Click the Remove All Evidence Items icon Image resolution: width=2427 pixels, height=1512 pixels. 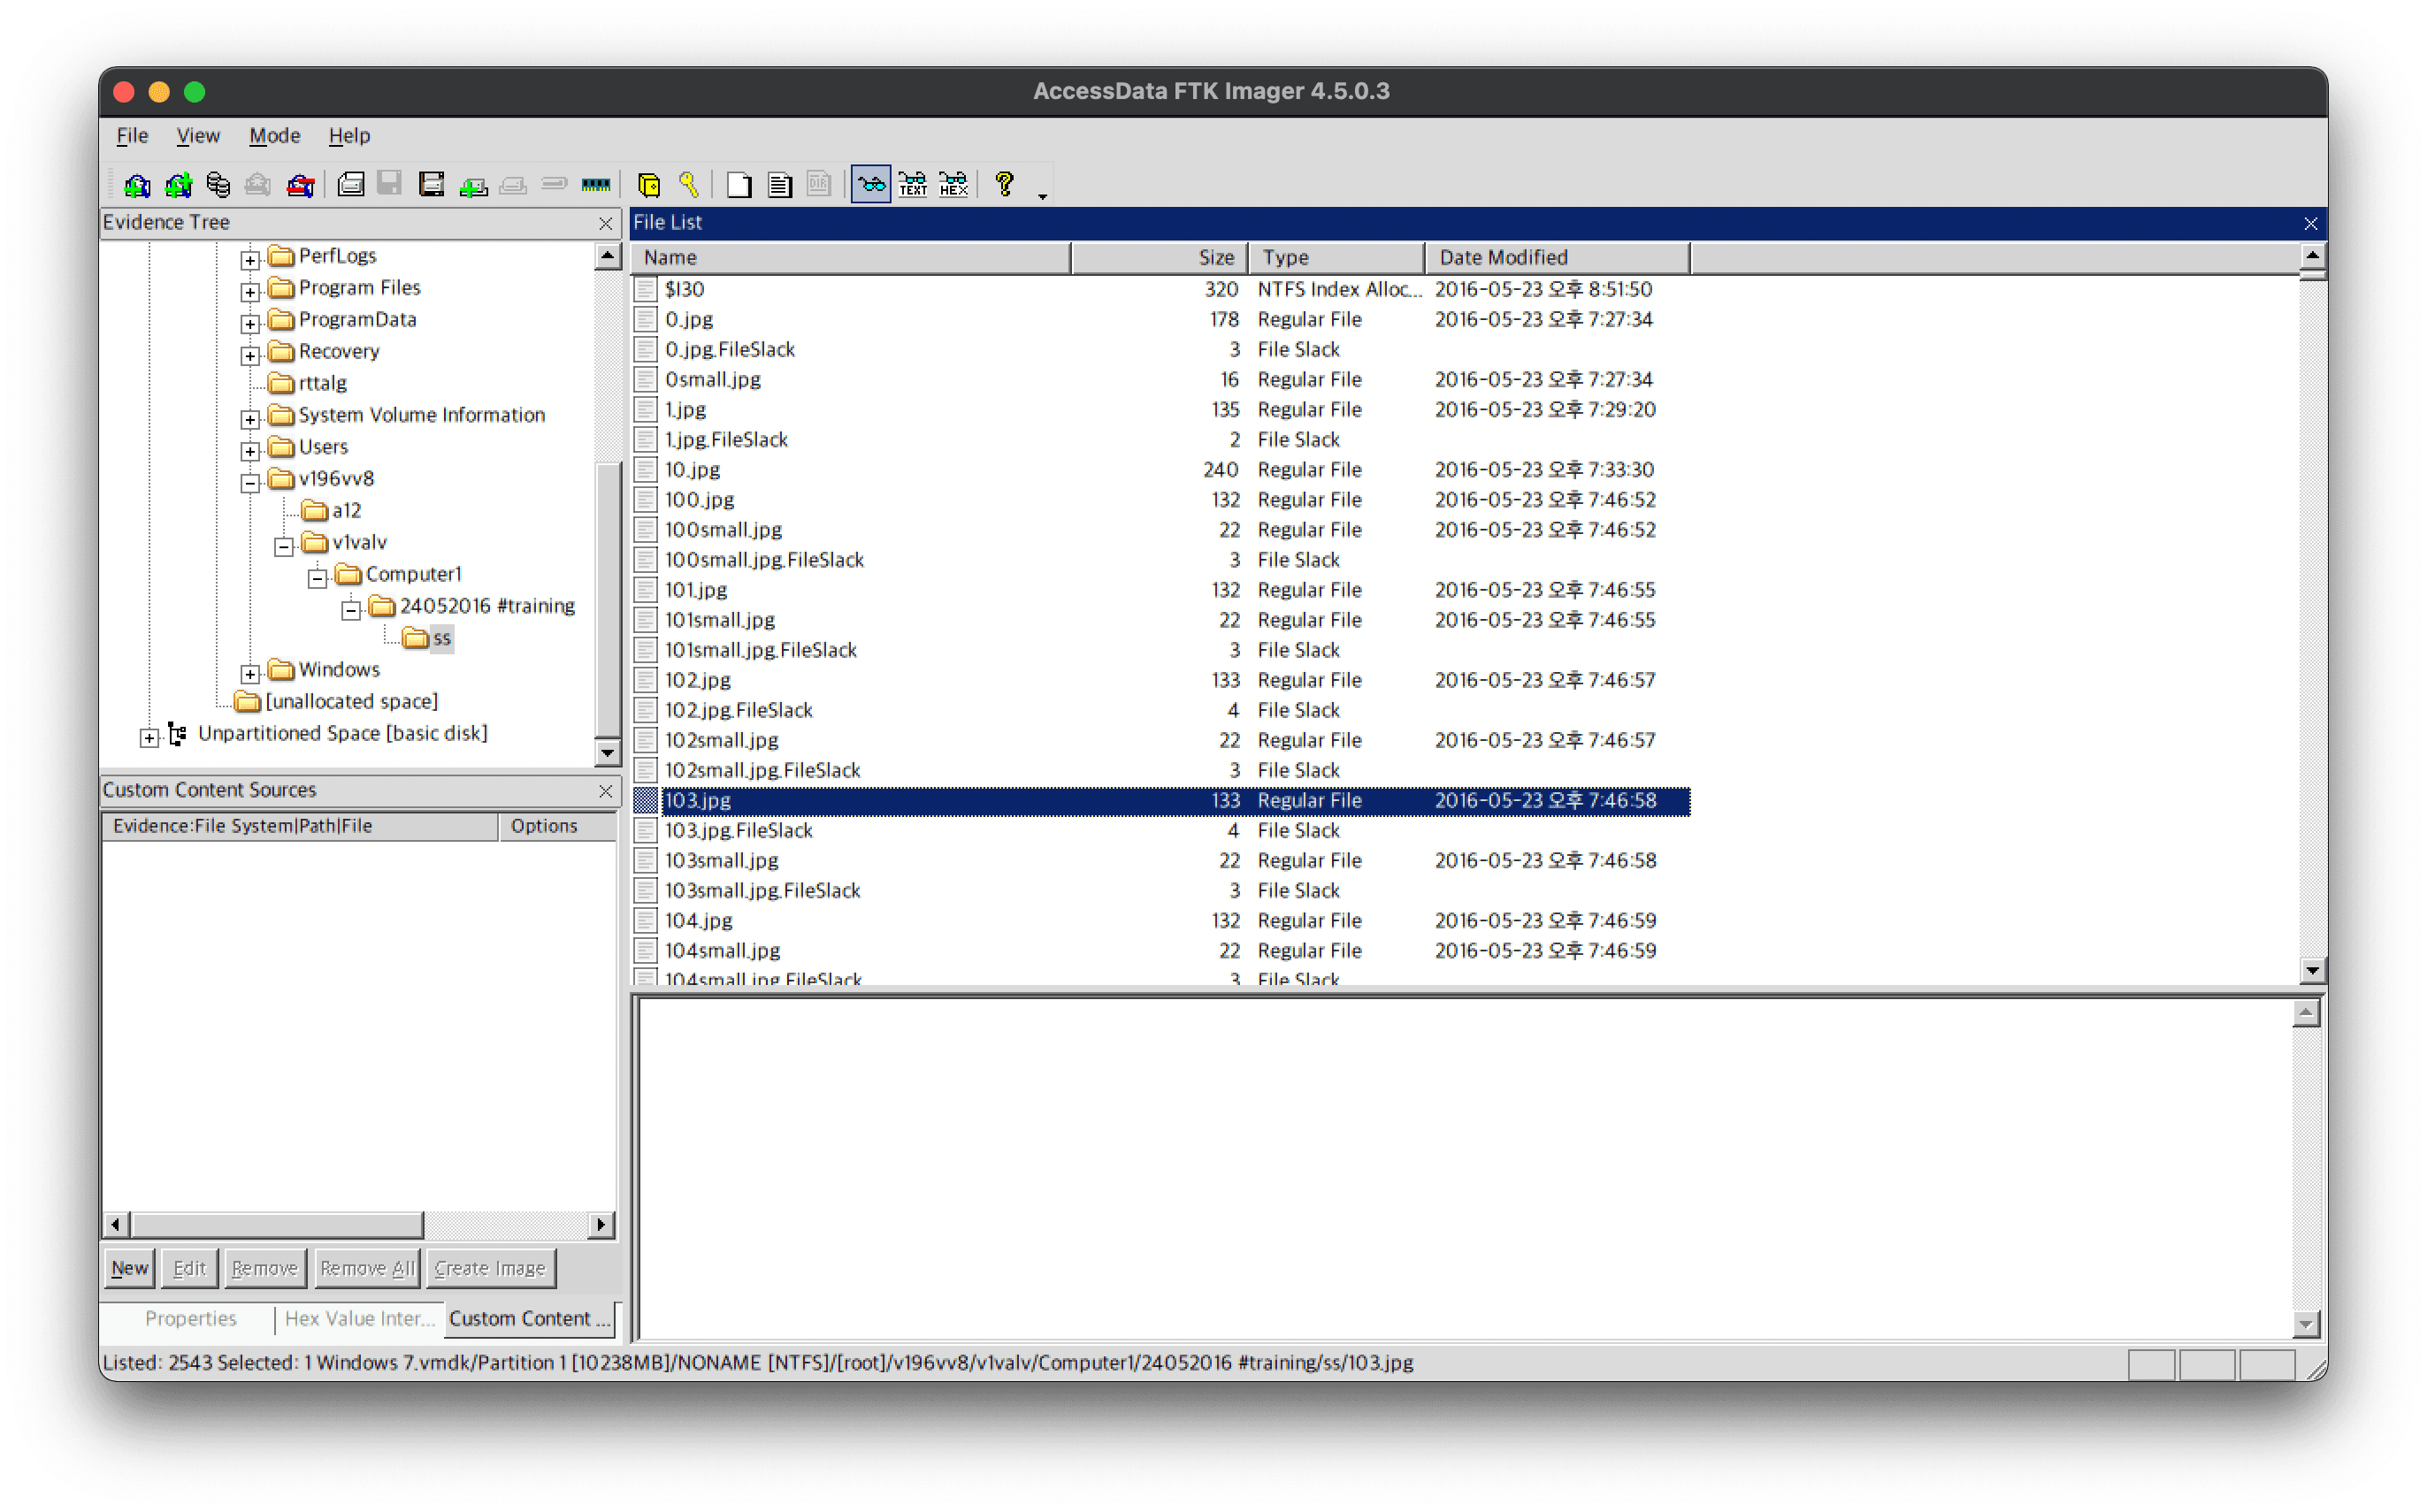click(x=300, y=185)
